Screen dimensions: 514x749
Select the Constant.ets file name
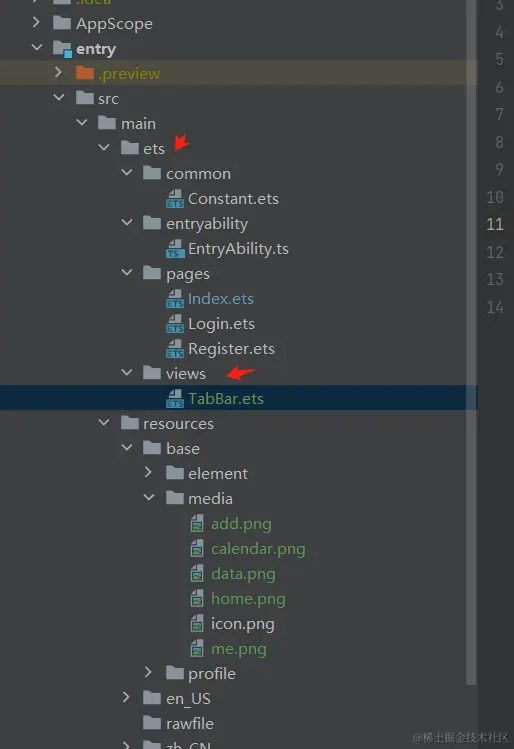click(233, 198)
